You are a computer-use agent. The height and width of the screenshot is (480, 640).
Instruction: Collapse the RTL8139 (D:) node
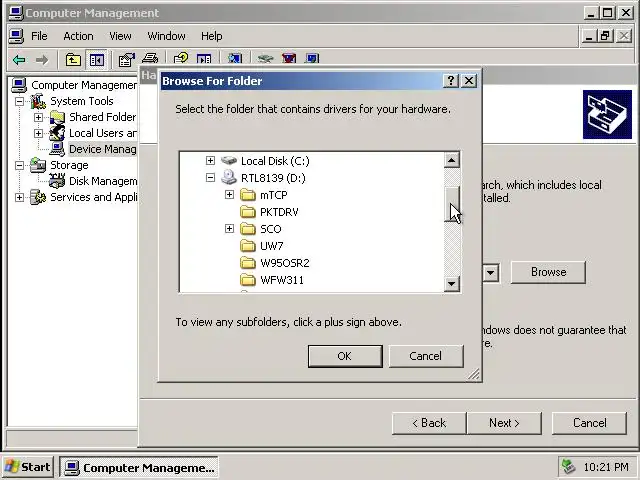tap(210, 178)
